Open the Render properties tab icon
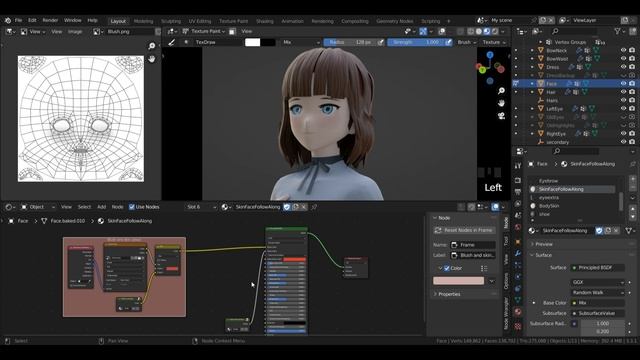 518,180
